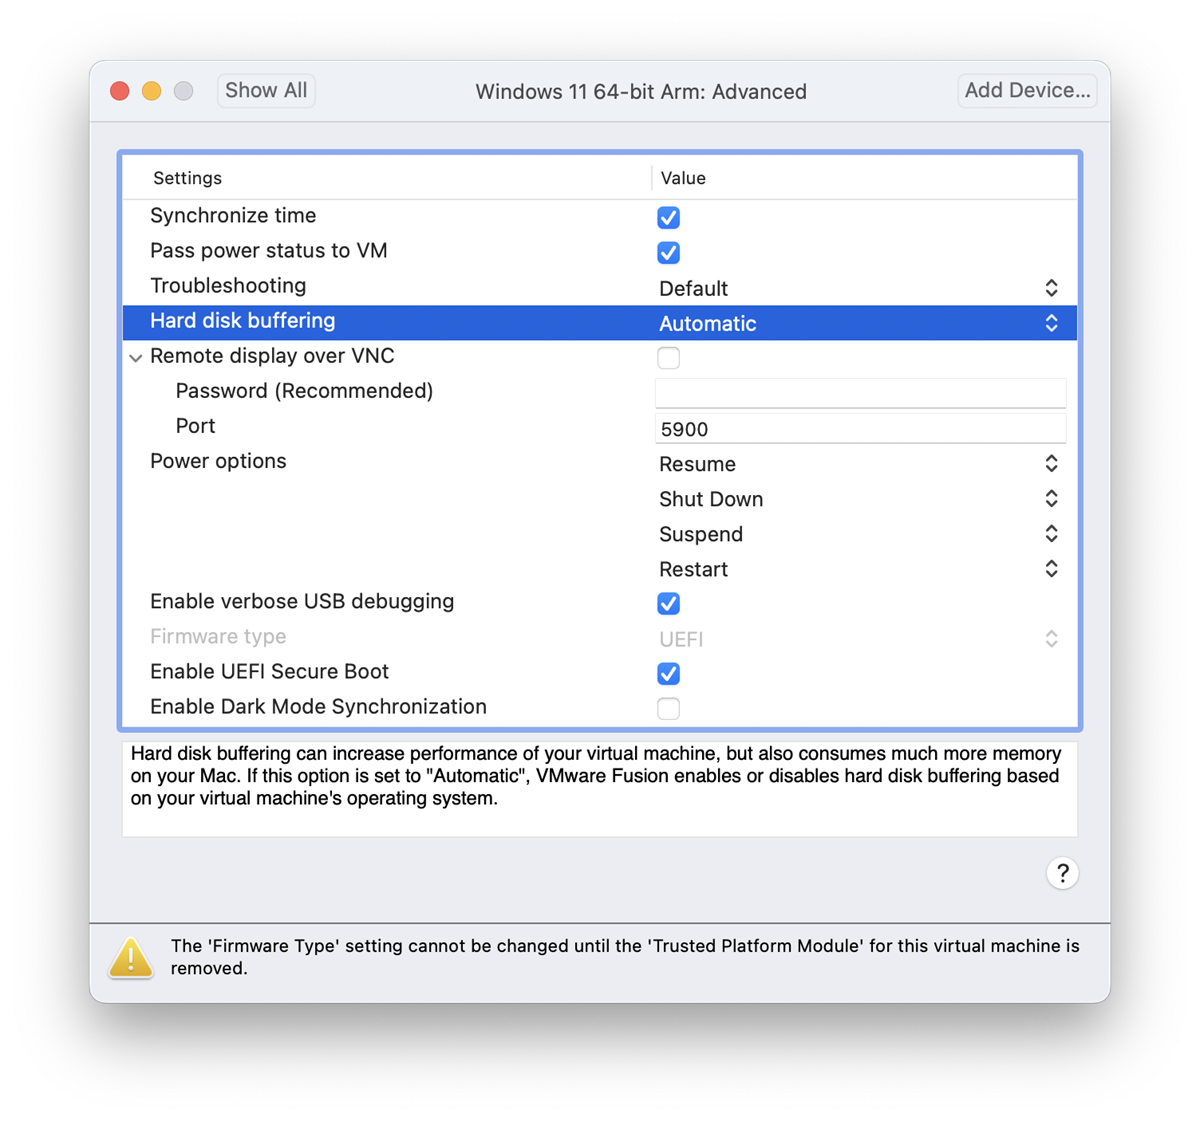
Task: Click the Pass power status to VM label
Action: point(269,251)
